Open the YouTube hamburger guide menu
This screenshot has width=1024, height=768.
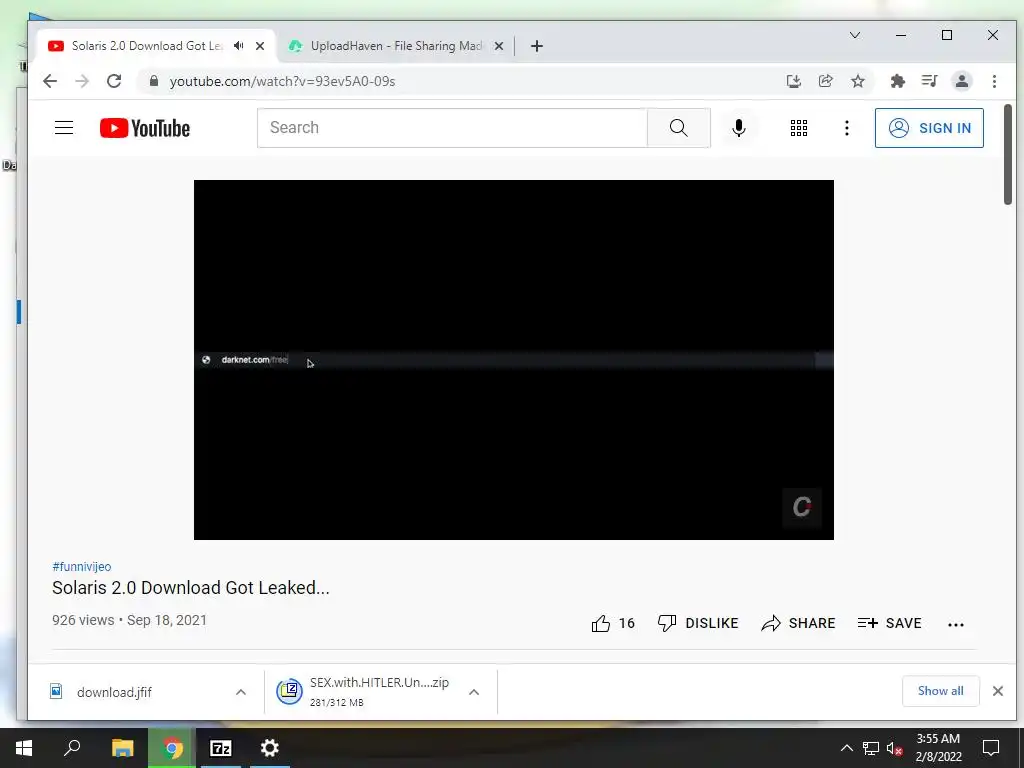(64, 127)
